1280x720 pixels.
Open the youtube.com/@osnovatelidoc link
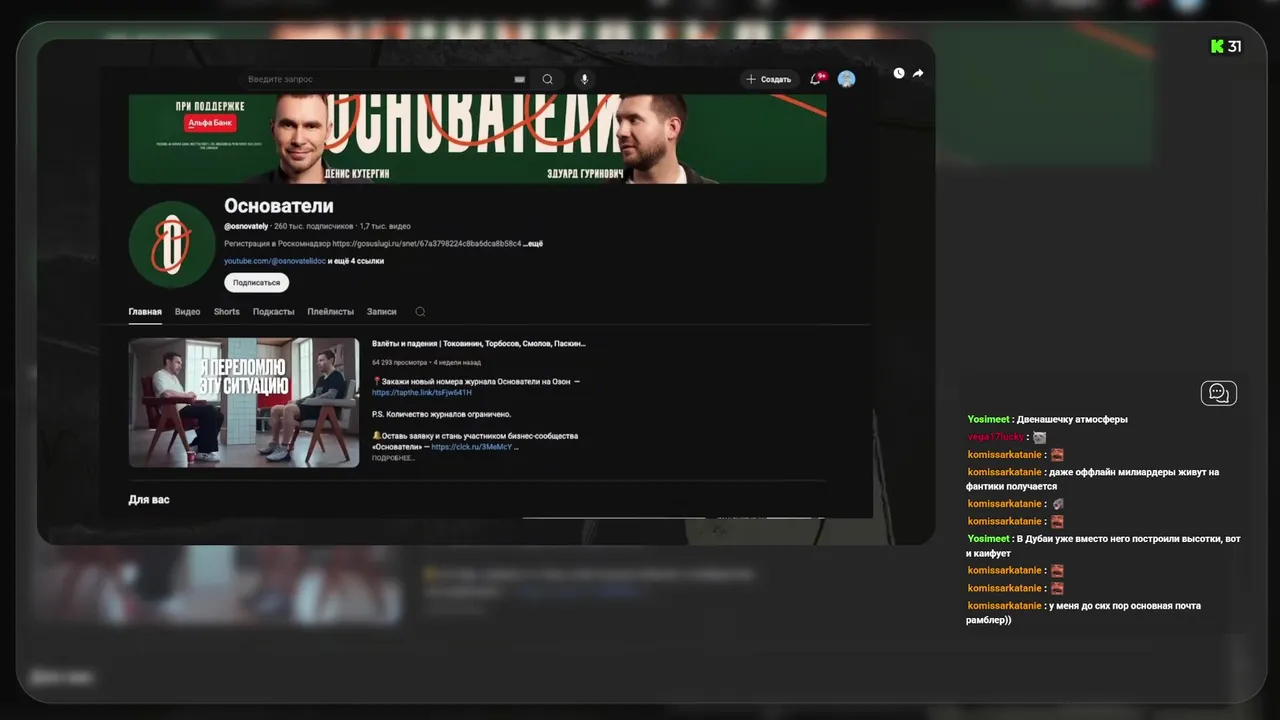[274, 261]
